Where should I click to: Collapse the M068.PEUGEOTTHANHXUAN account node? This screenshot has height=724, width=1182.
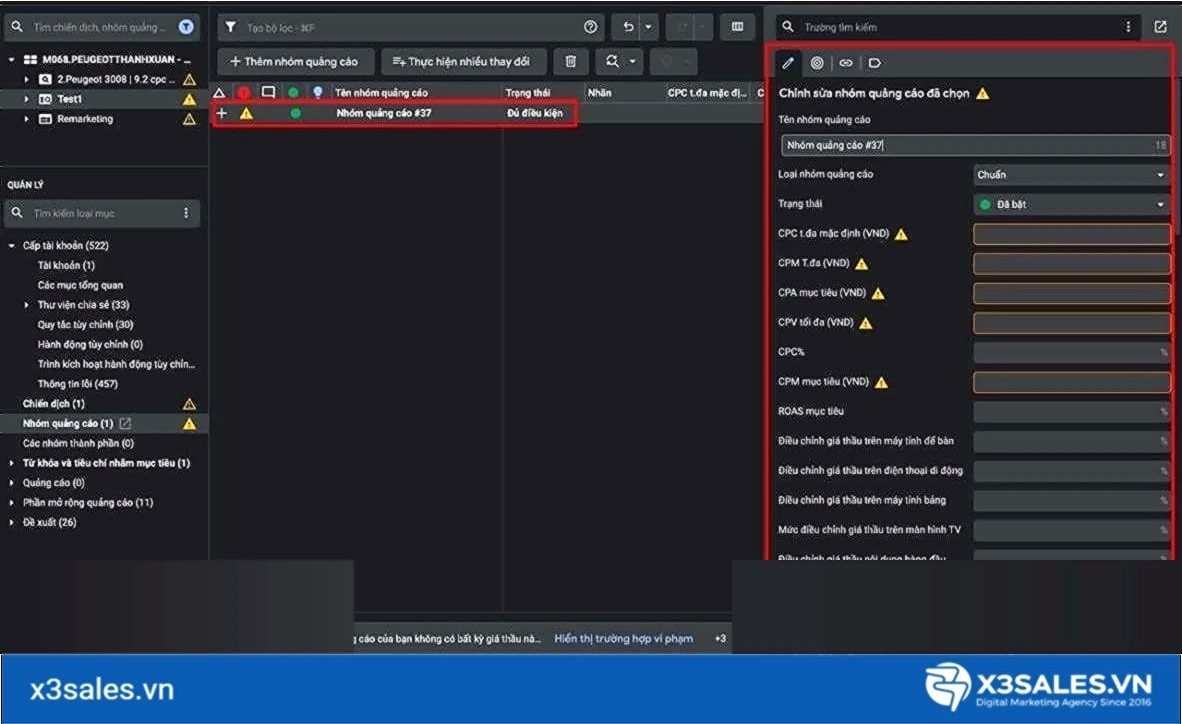[x=11, y=59]
